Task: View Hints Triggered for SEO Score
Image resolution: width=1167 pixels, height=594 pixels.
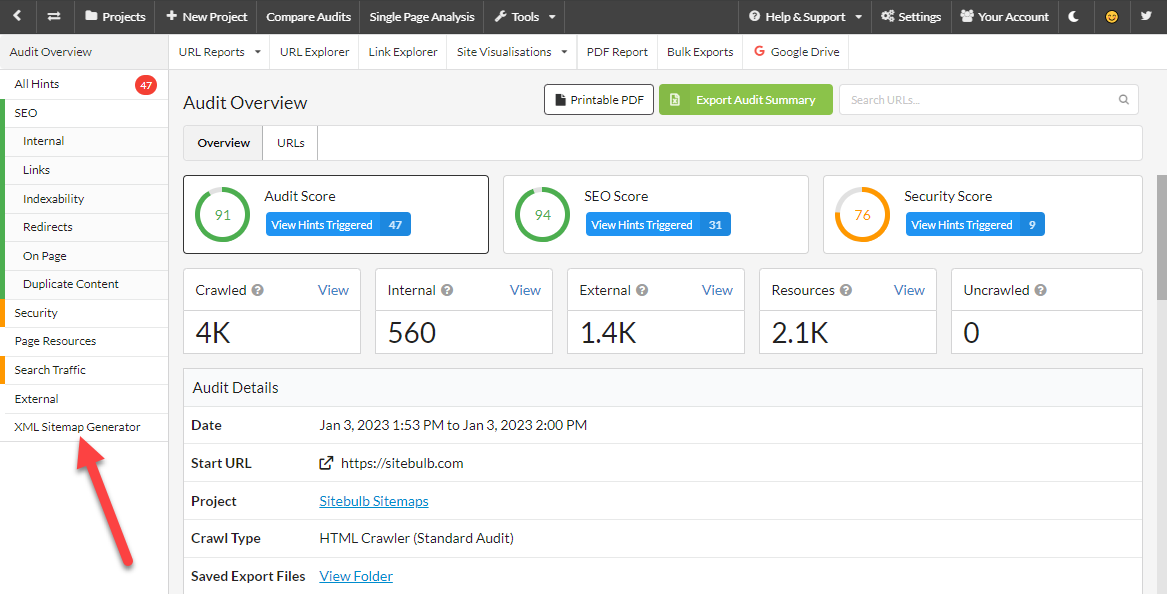Action: [658, 225]
